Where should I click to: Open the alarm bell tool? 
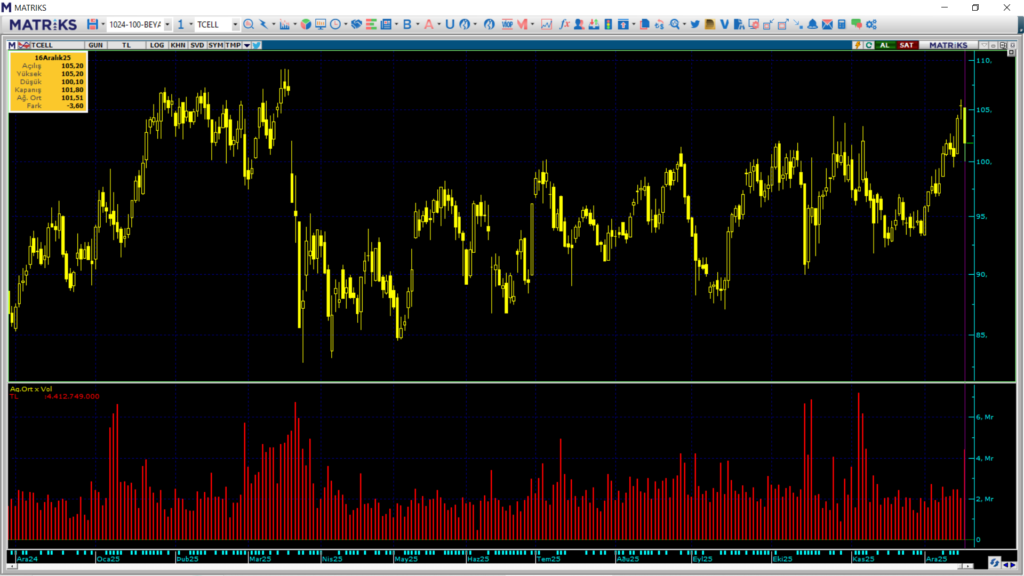(812, 24)
